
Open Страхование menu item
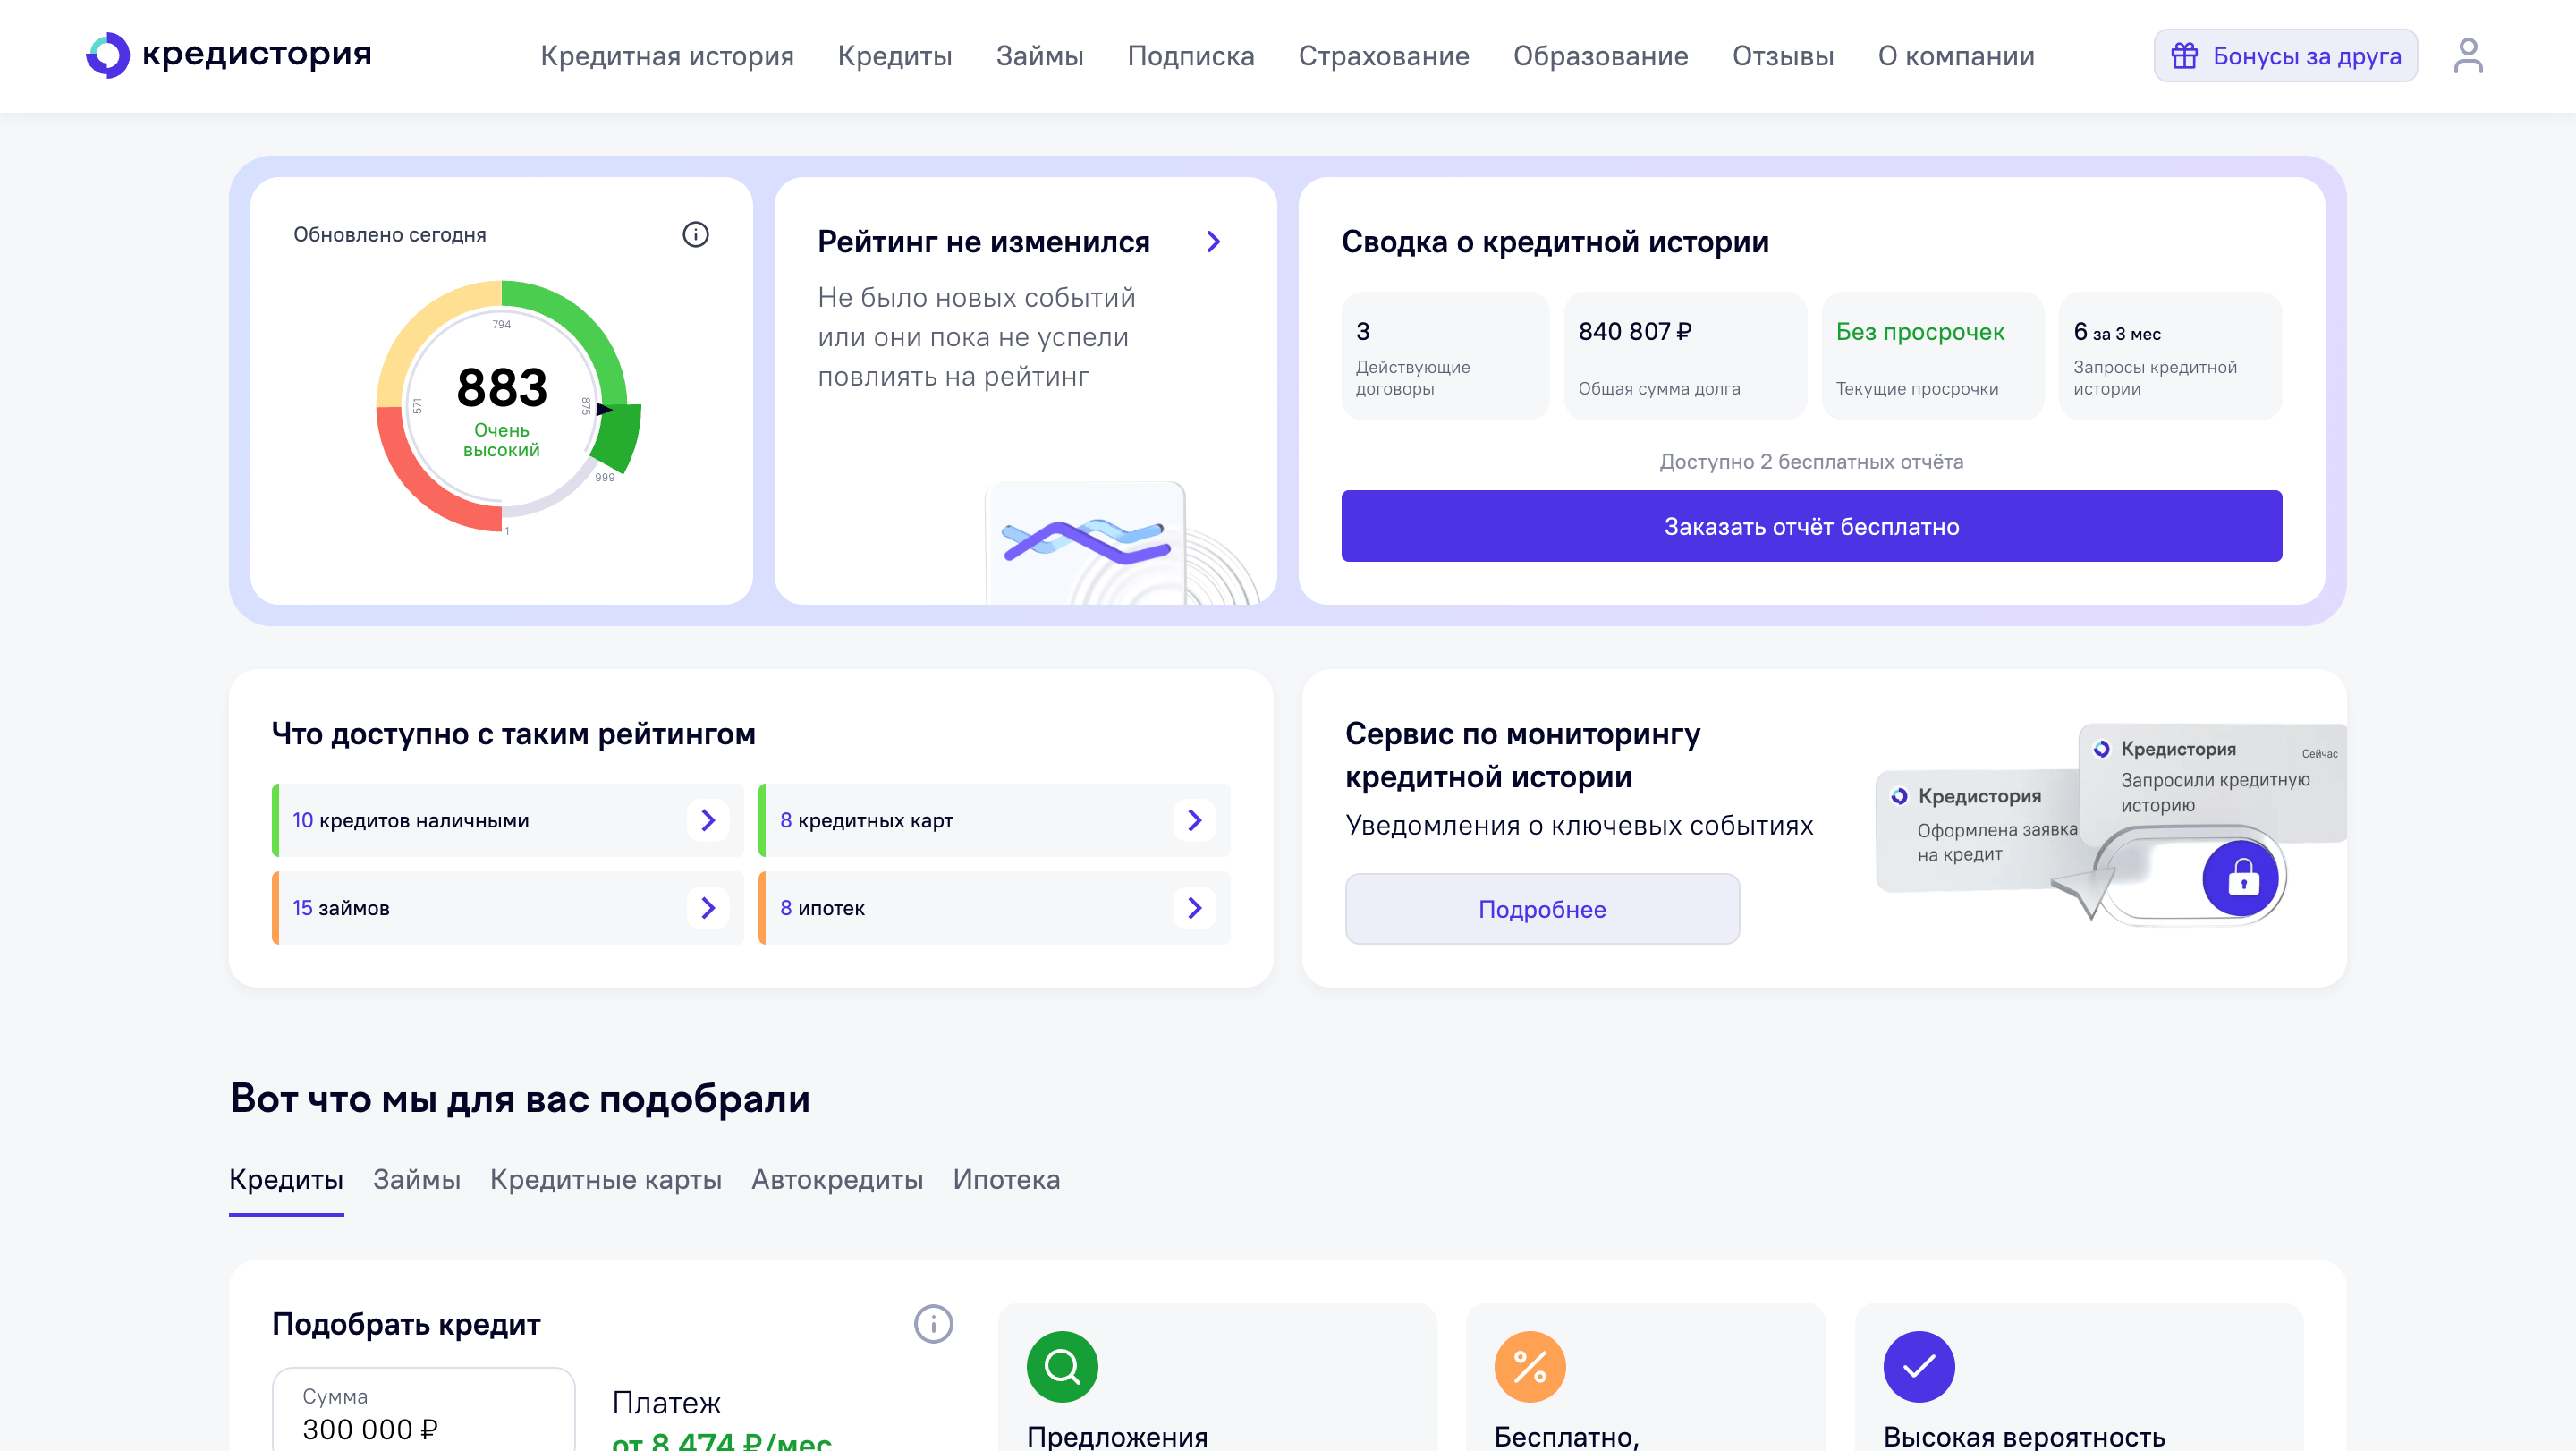coord(1384,56)
